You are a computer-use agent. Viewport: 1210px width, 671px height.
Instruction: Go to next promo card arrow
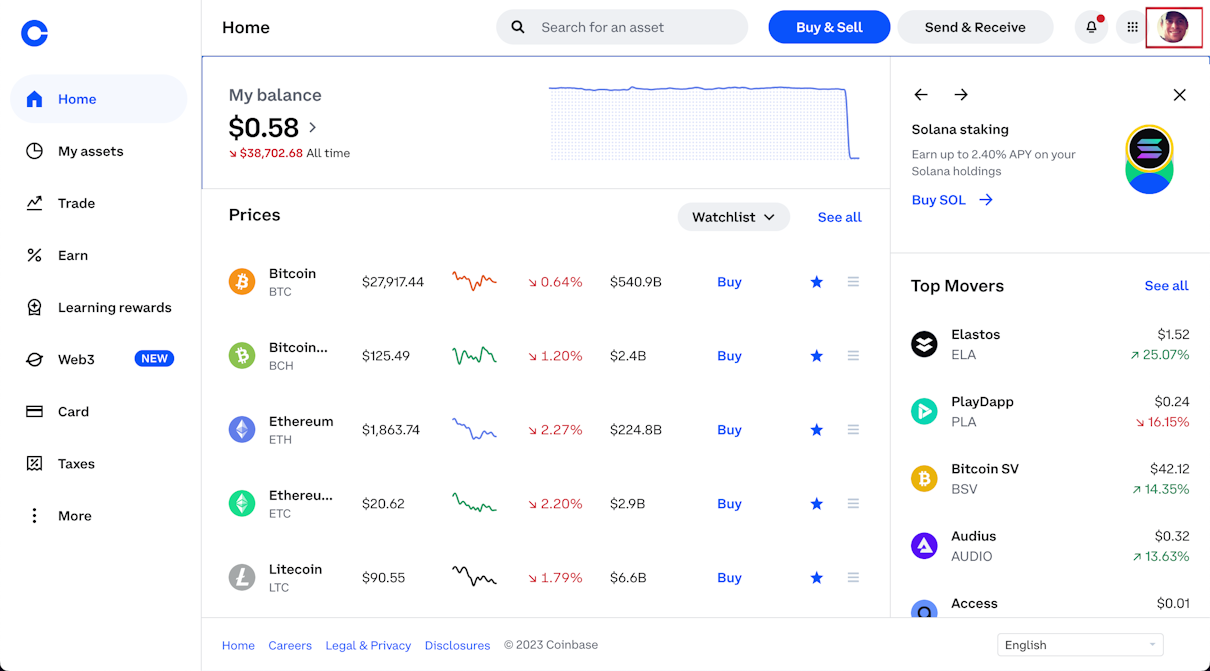pyautogui.click(x=961, y=95)
